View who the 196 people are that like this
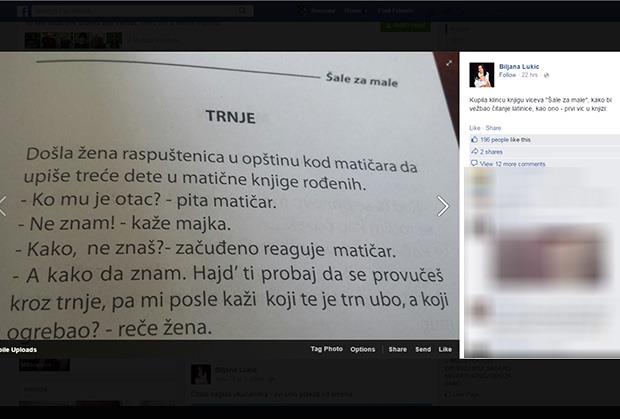This screenshot has height=419, width=620. 505,140
